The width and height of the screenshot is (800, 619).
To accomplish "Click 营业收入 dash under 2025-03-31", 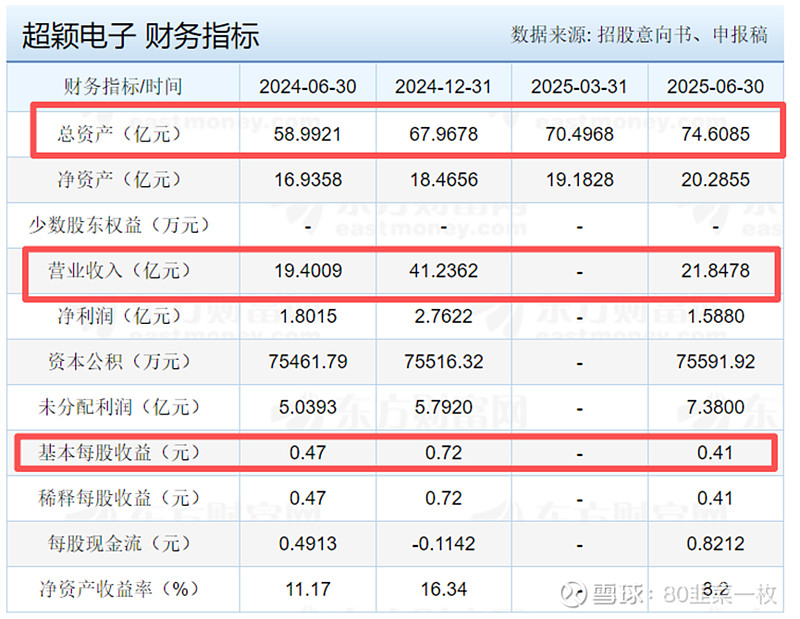I will click(x=580, y=273).
